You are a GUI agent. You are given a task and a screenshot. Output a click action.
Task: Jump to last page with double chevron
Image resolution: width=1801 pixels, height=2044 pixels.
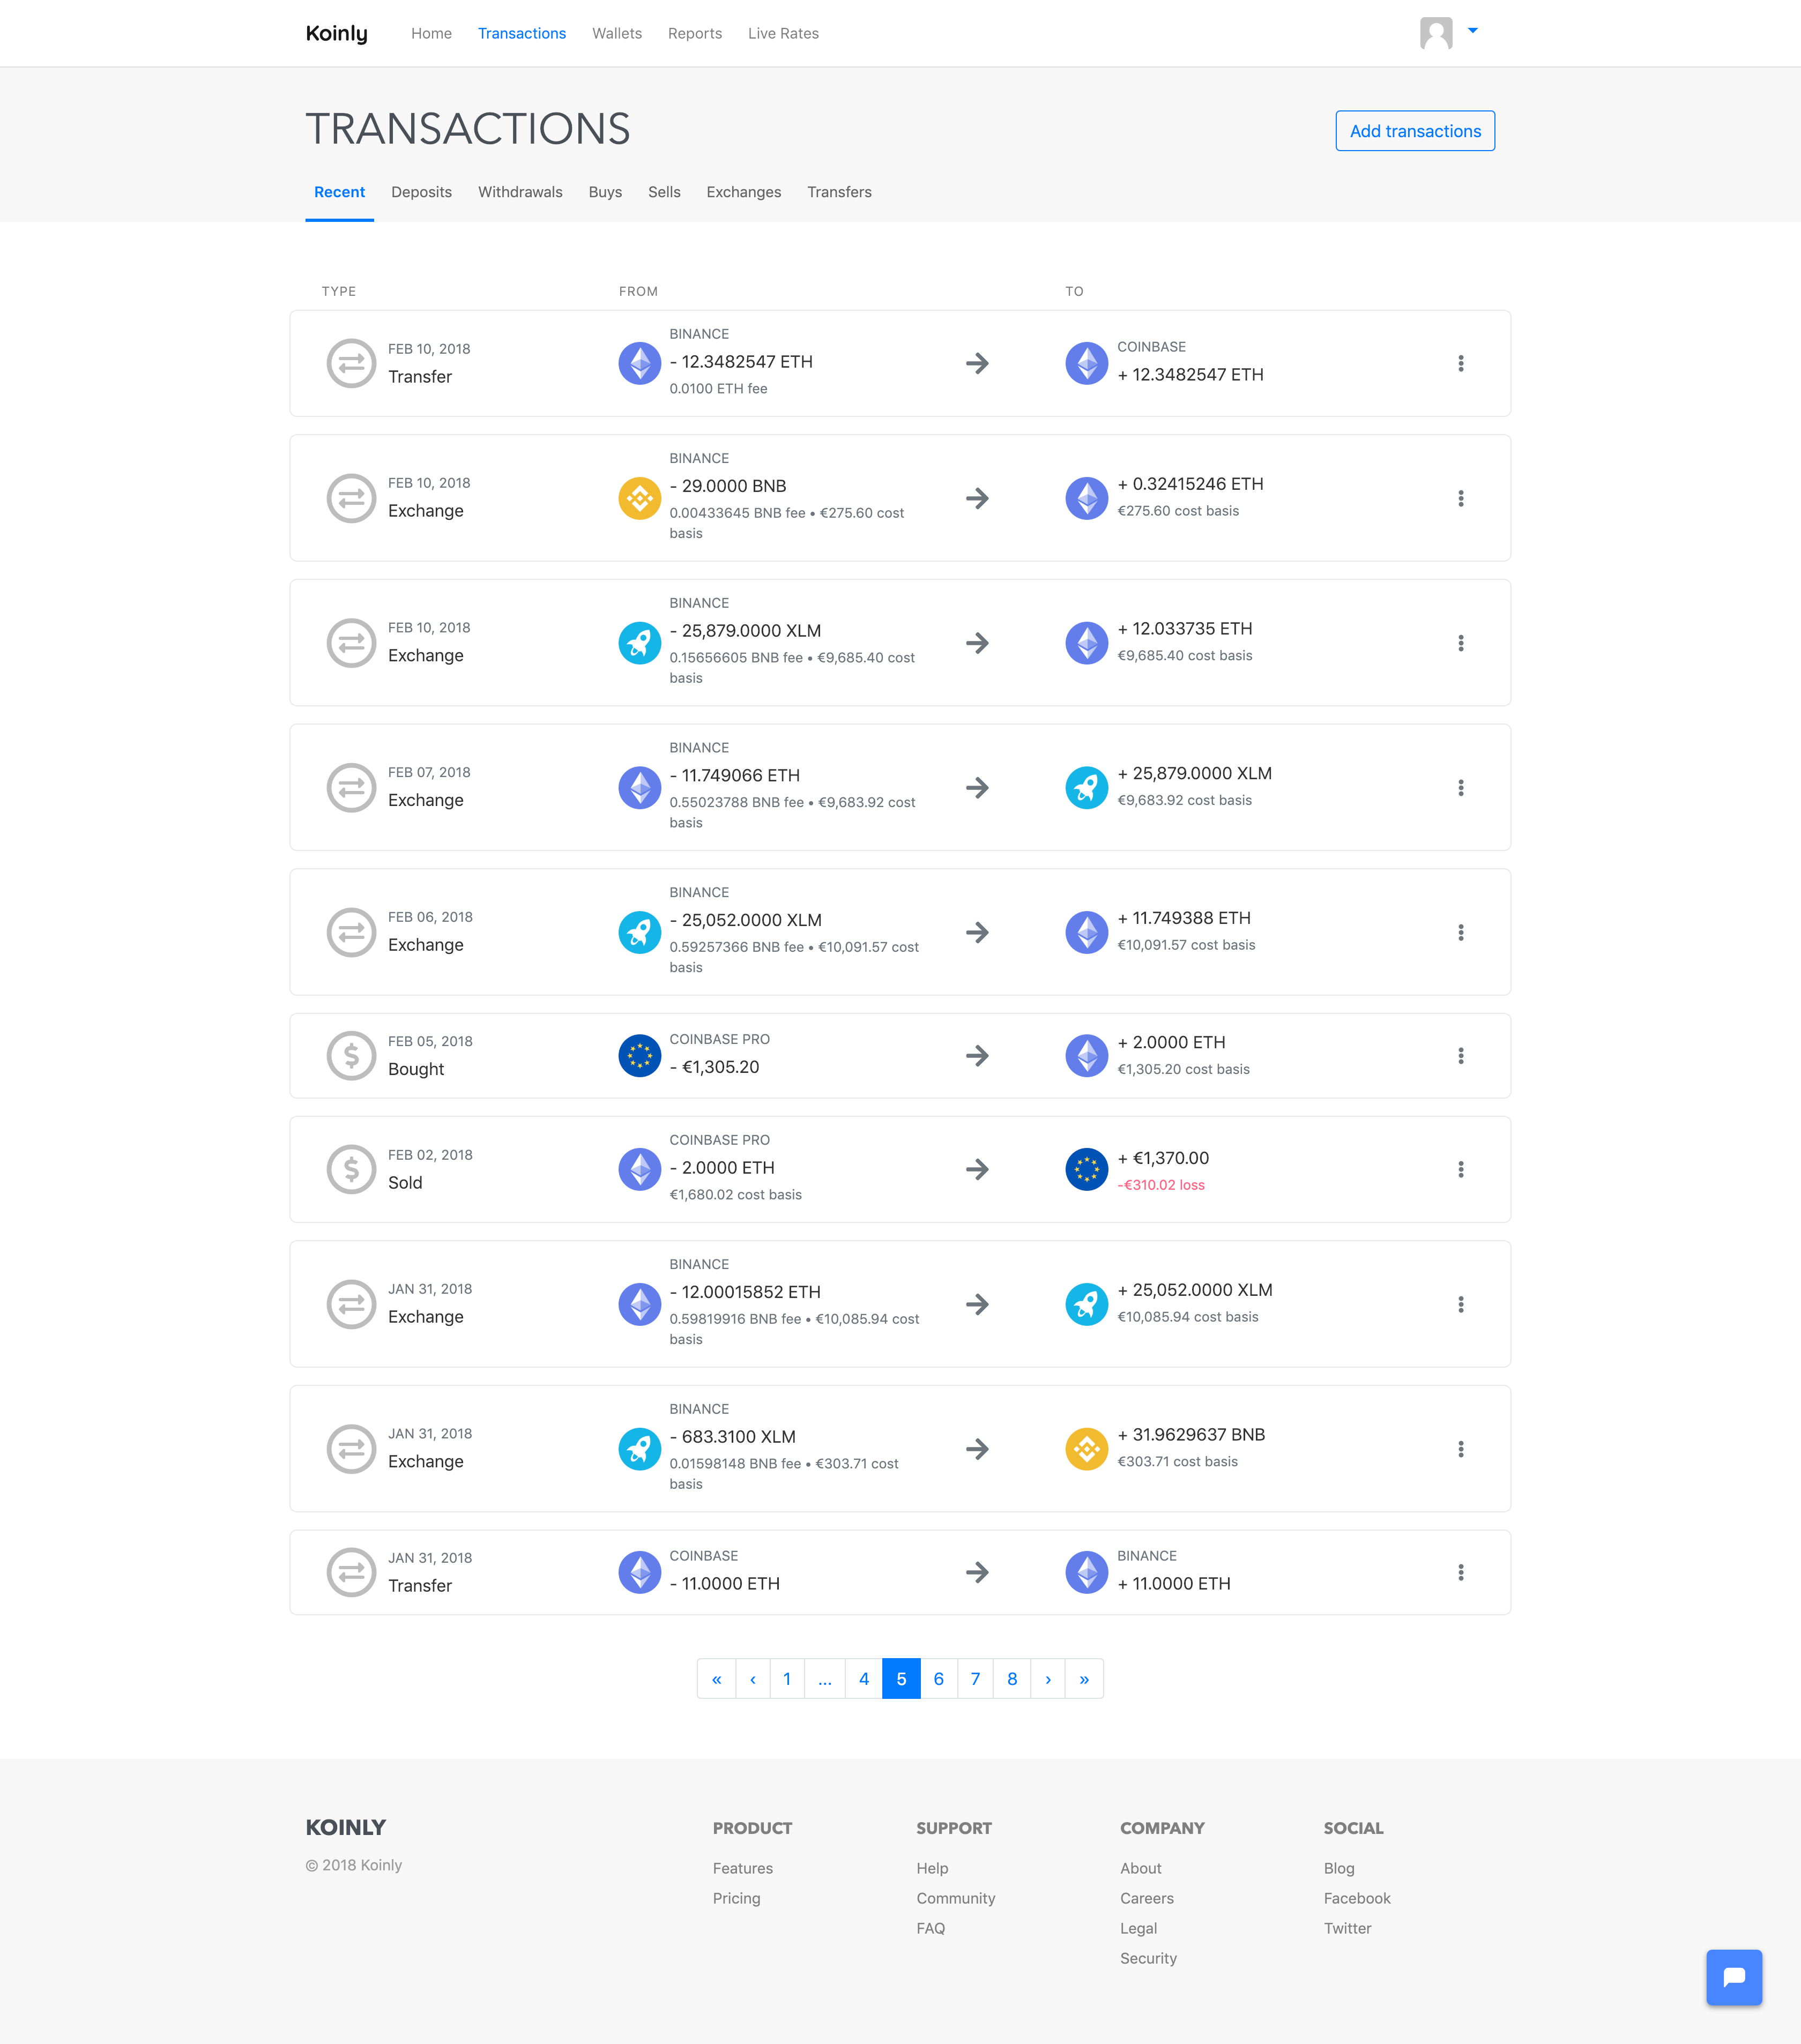1084,1679
